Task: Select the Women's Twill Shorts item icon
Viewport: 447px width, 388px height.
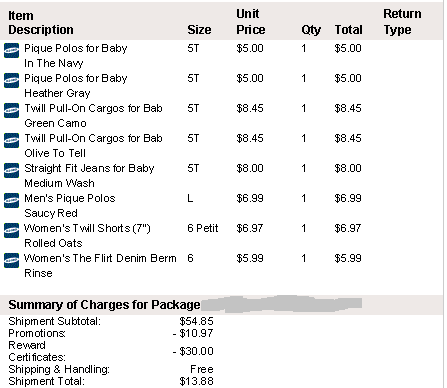Action: [x=11, y=231]
